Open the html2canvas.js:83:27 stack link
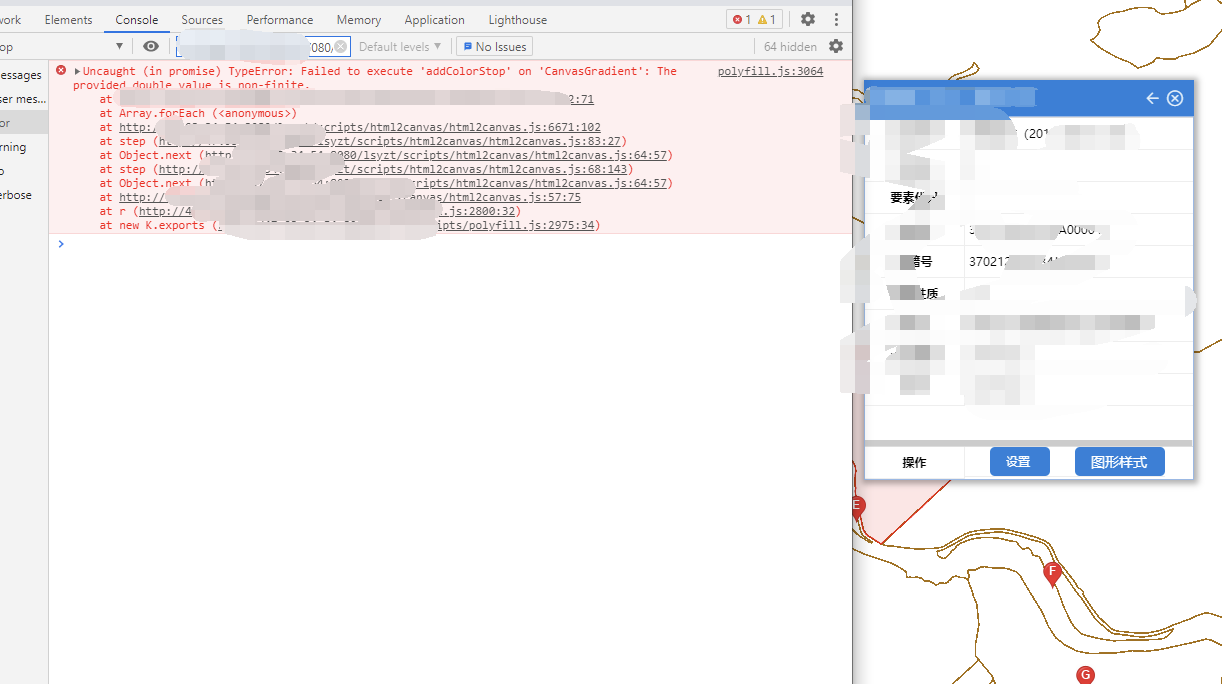This screenshot has height=684, width=1222. coord(389,141)
